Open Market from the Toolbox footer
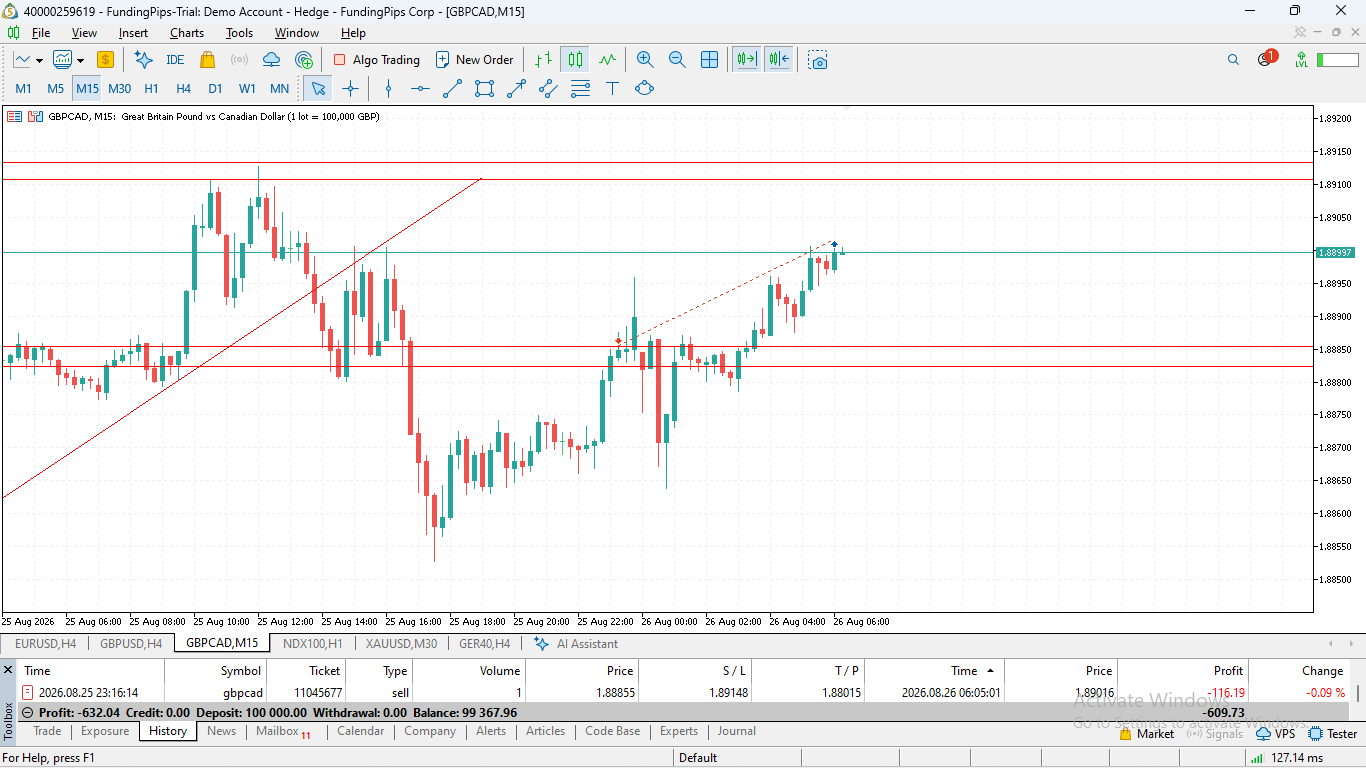This screenshot has width=1366, height=768. pyautogui.click(x=1146, y=734)
